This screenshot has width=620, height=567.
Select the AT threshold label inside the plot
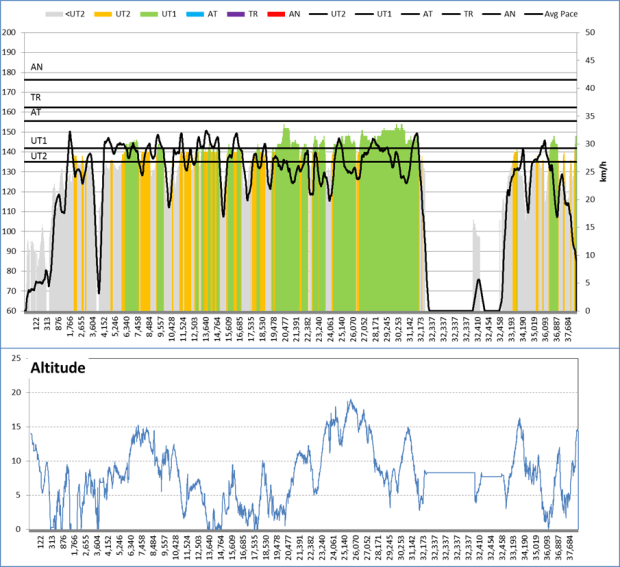tap(36, 112)
